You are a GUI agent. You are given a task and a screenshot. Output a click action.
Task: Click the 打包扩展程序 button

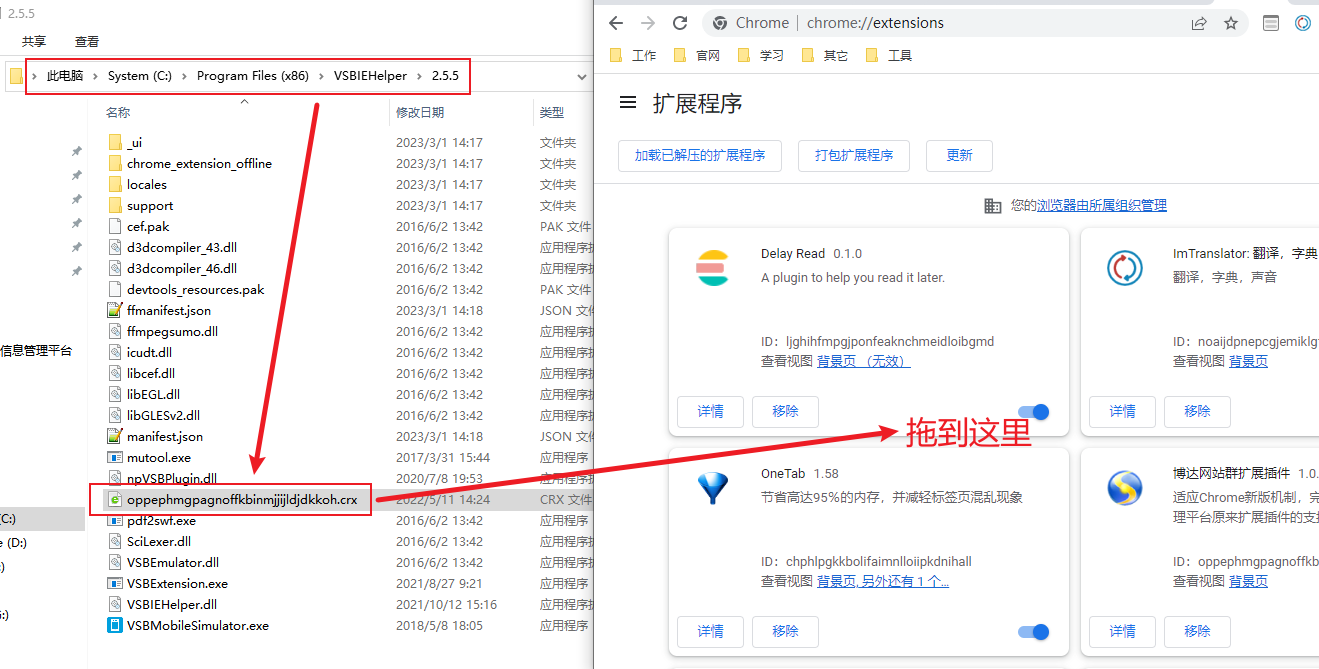pyautogui.click(x=854, y=156)
